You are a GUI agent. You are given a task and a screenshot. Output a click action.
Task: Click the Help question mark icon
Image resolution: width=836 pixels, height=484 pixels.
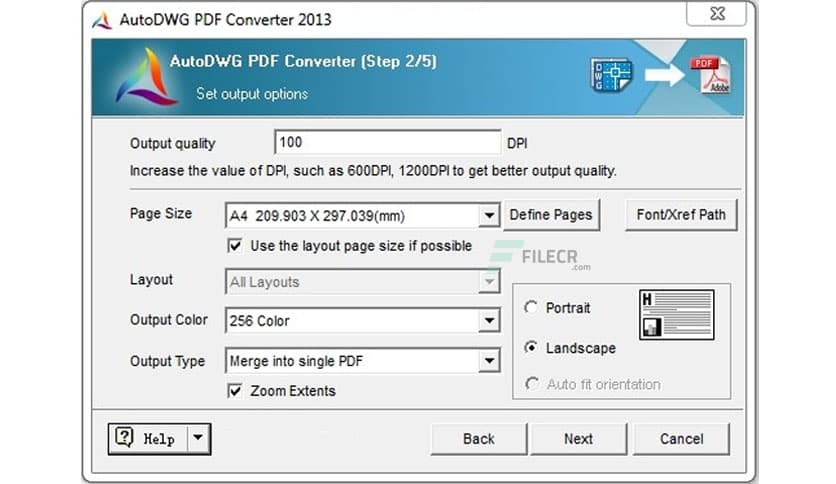pos(124,438)
